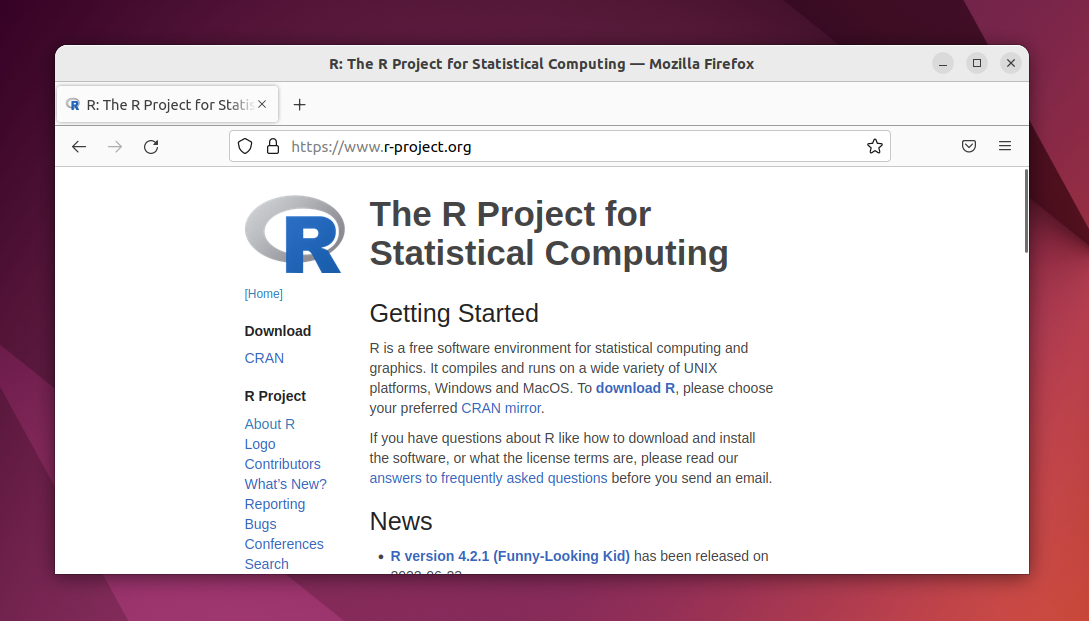Open the tracking protection shield icon
Image resolution: width=1089 pixels, height=621 pixels.
coord(245,147)
